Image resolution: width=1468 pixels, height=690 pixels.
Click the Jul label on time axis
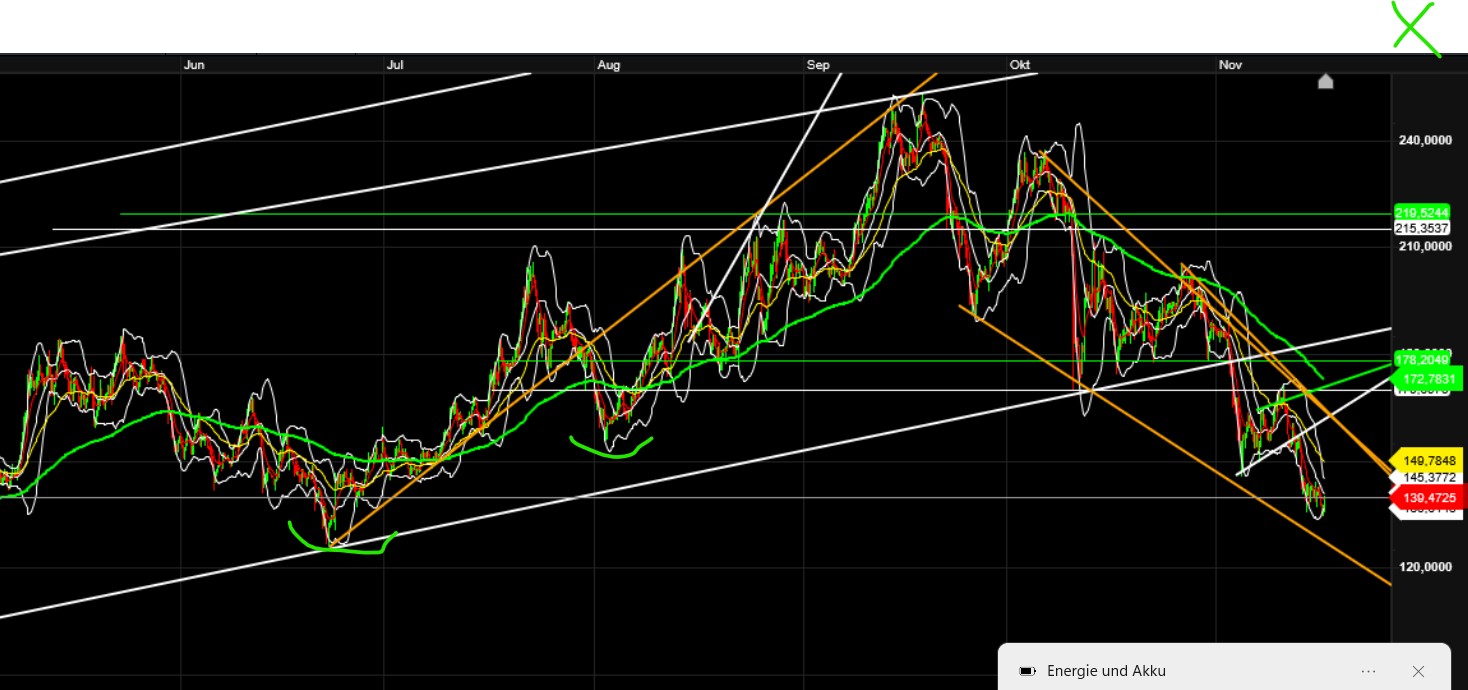point(395,65)
